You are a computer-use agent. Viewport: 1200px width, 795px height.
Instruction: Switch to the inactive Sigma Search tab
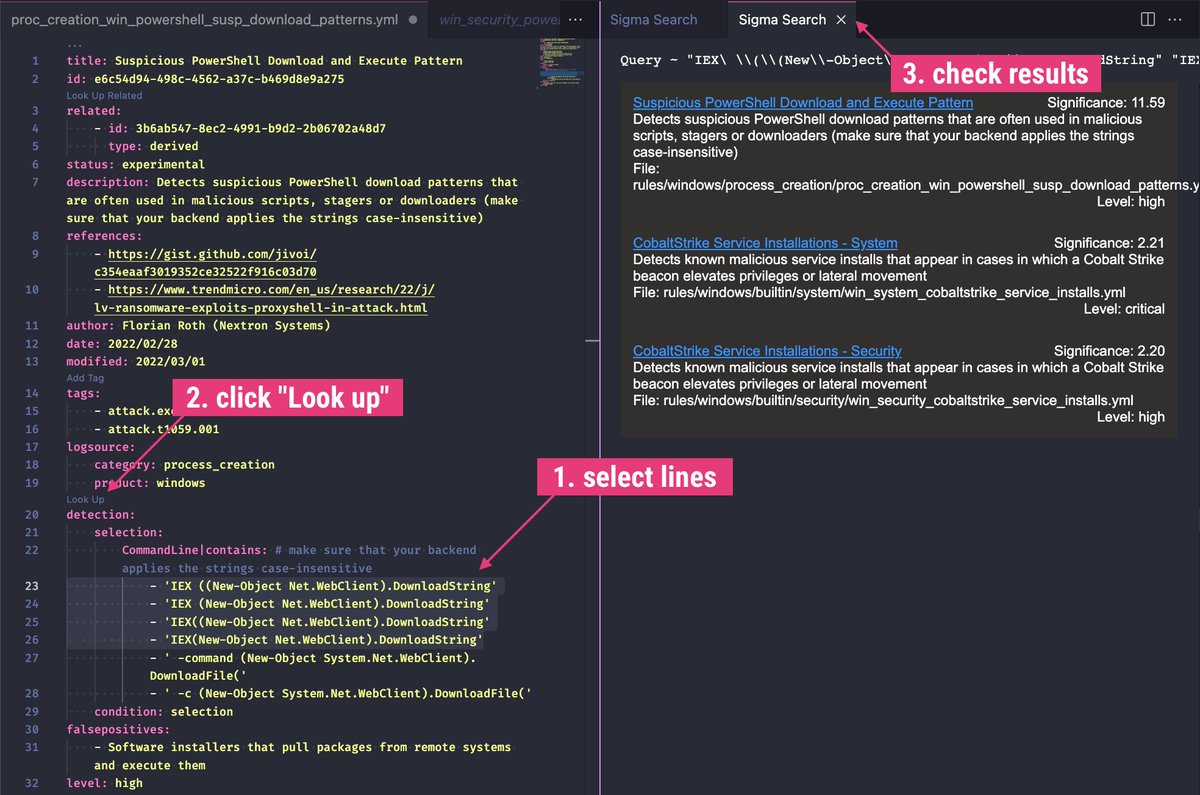[654, 20]
